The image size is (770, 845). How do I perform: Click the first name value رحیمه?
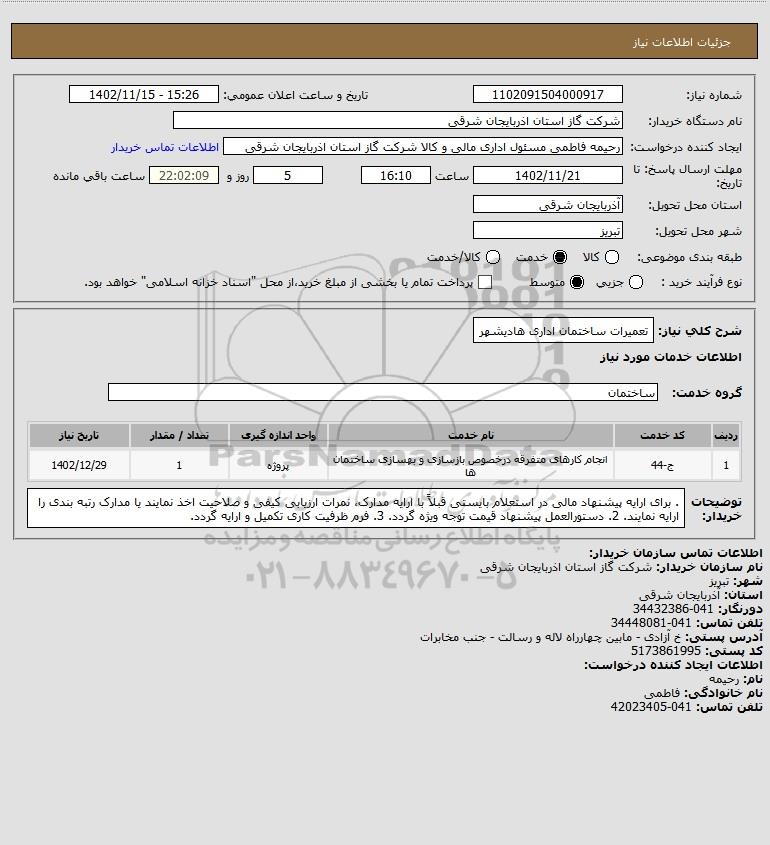pos(724,679)
